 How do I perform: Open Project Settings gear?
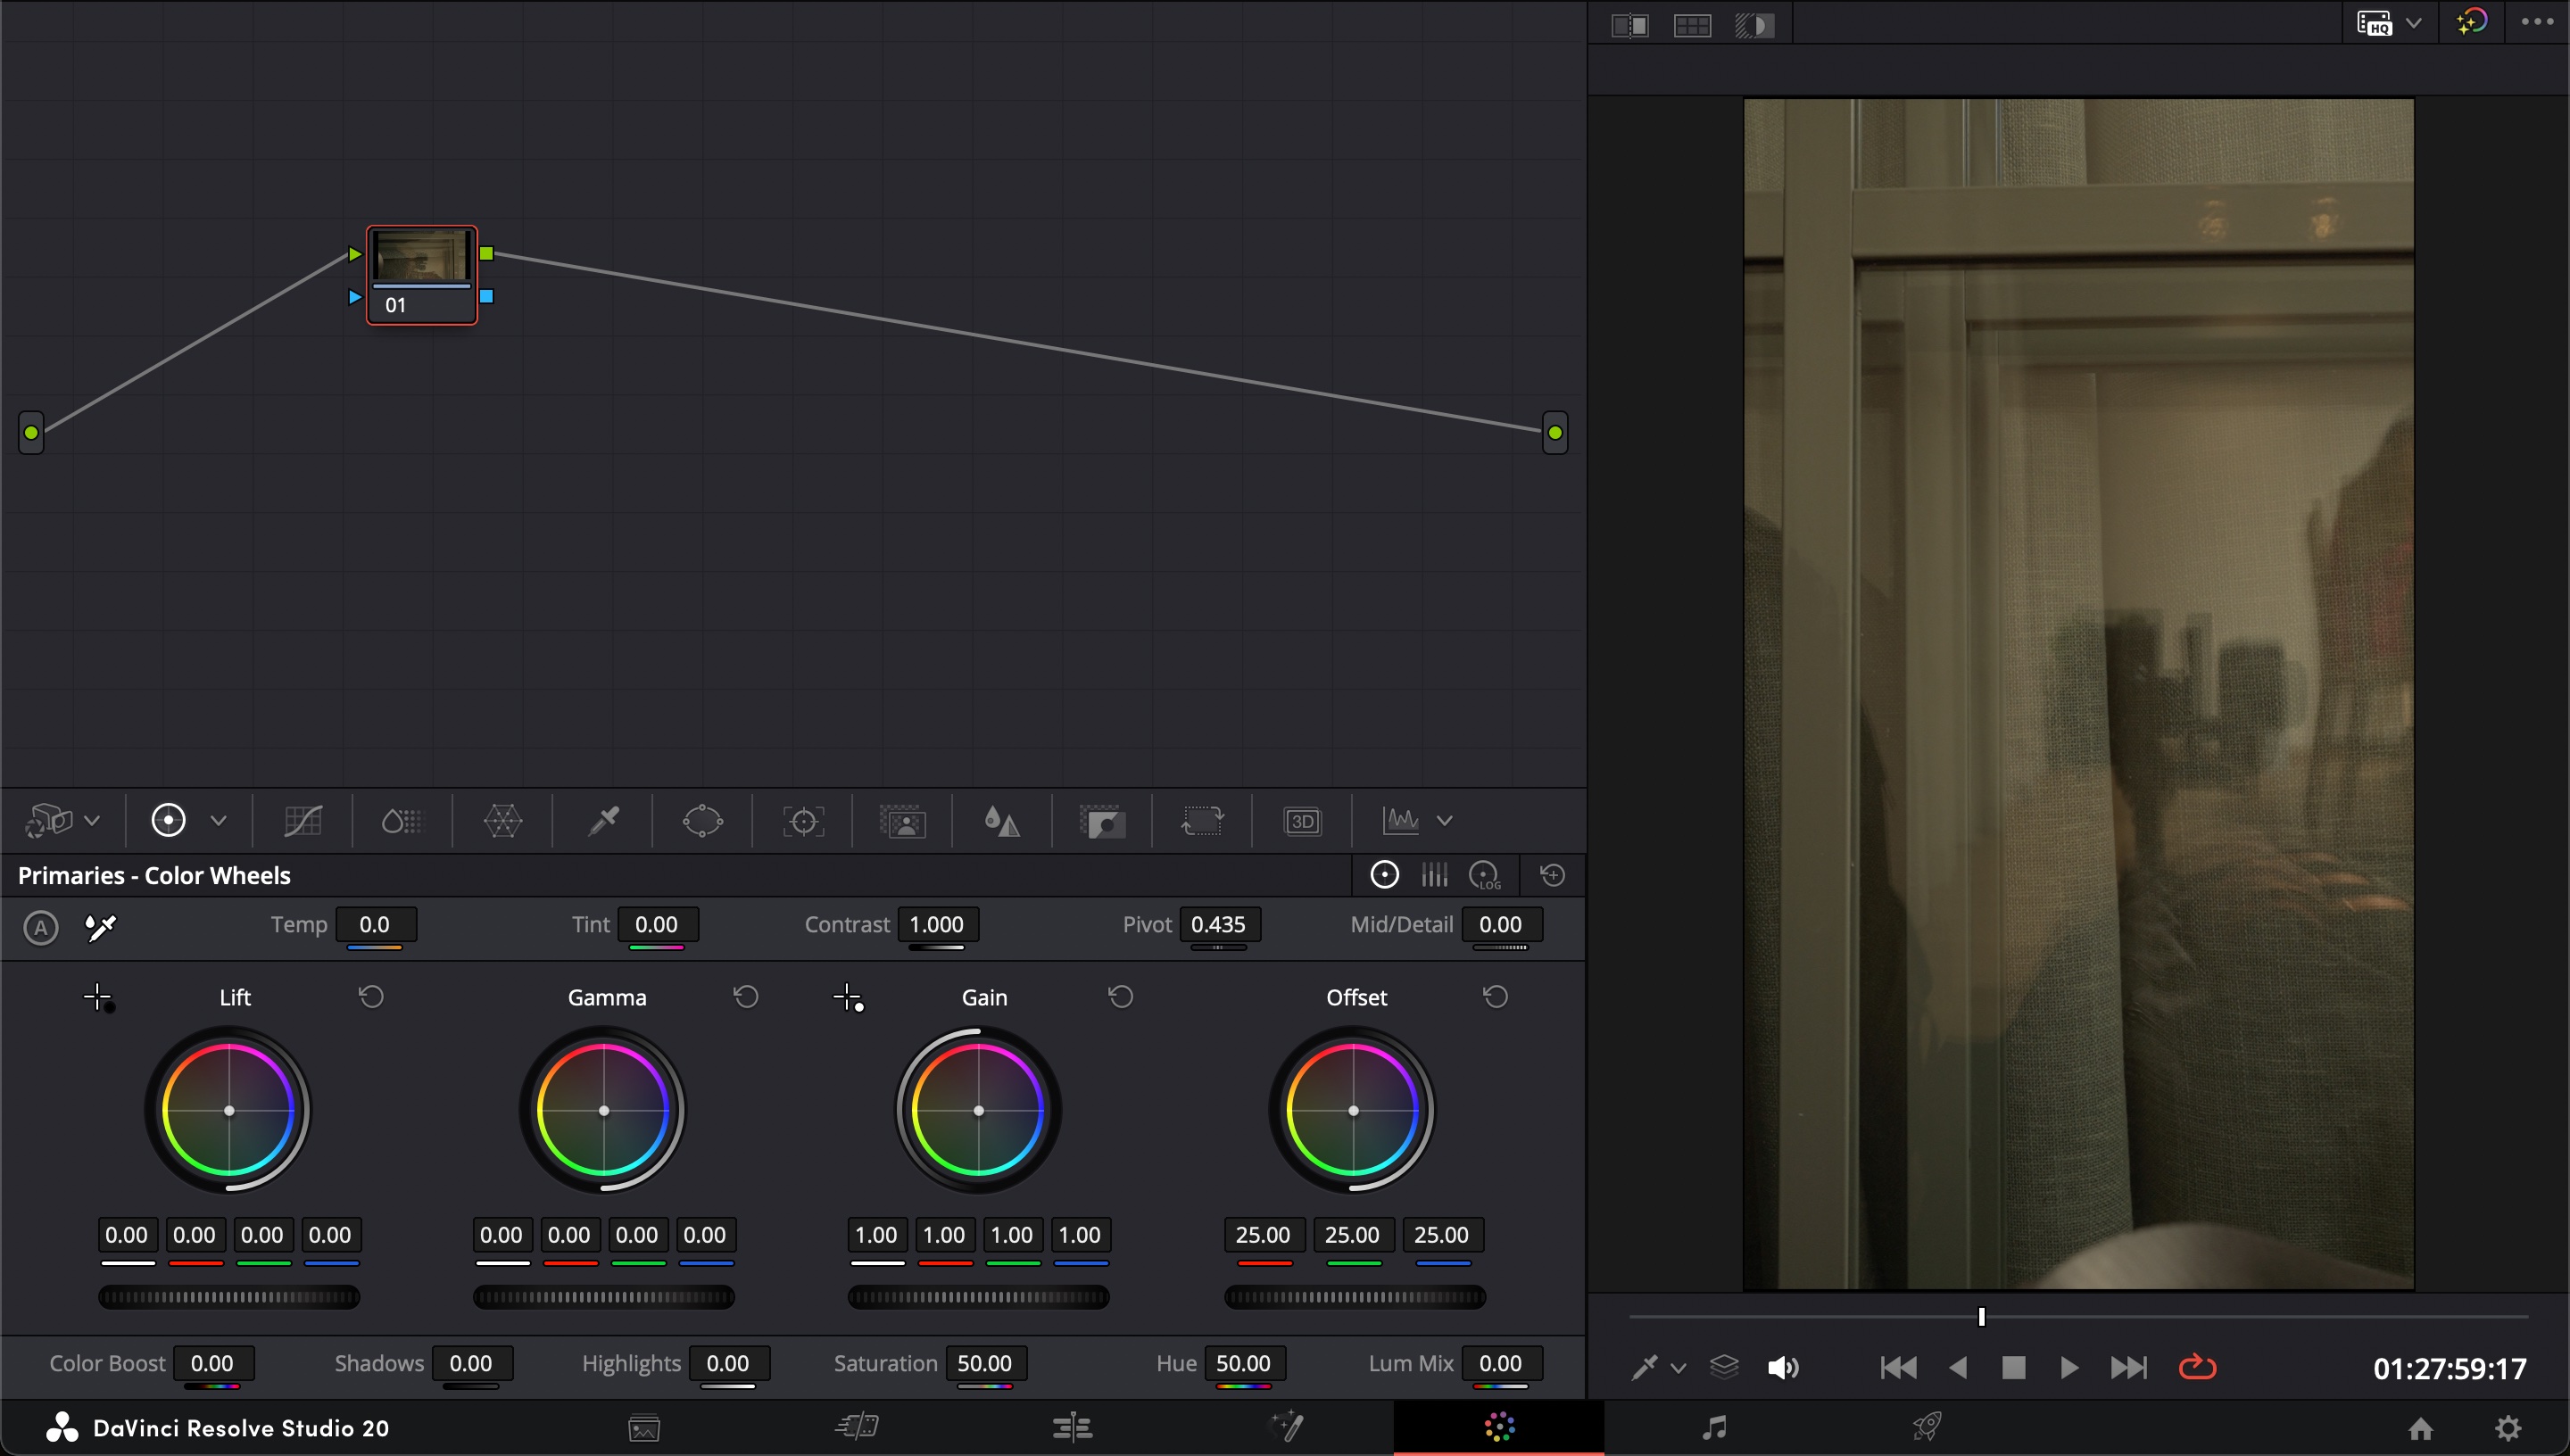(x=2508, y=1428)
